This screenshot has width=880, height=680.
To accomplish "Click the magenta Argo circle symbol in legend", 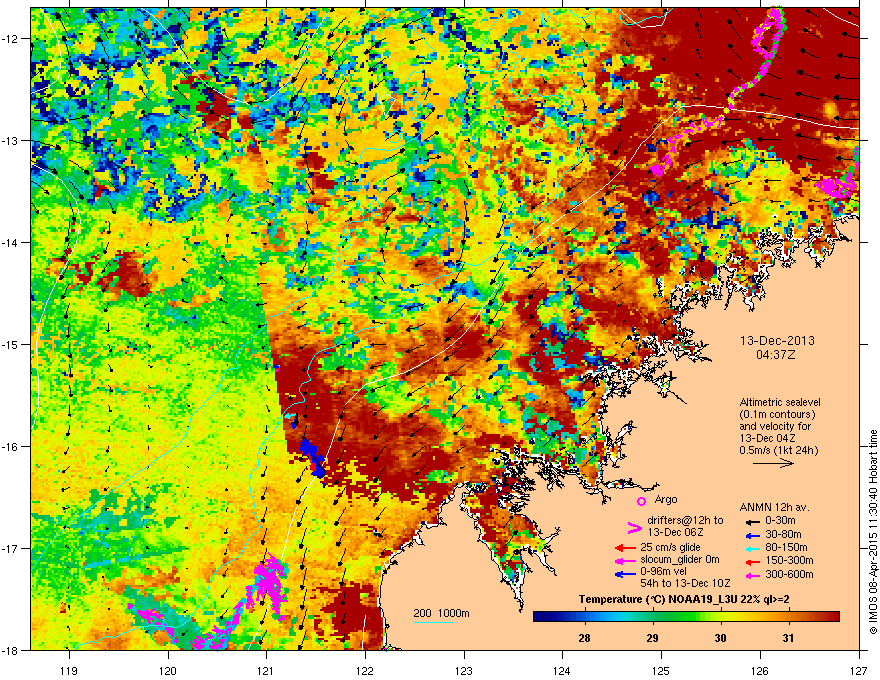I will tap(641, 501).
